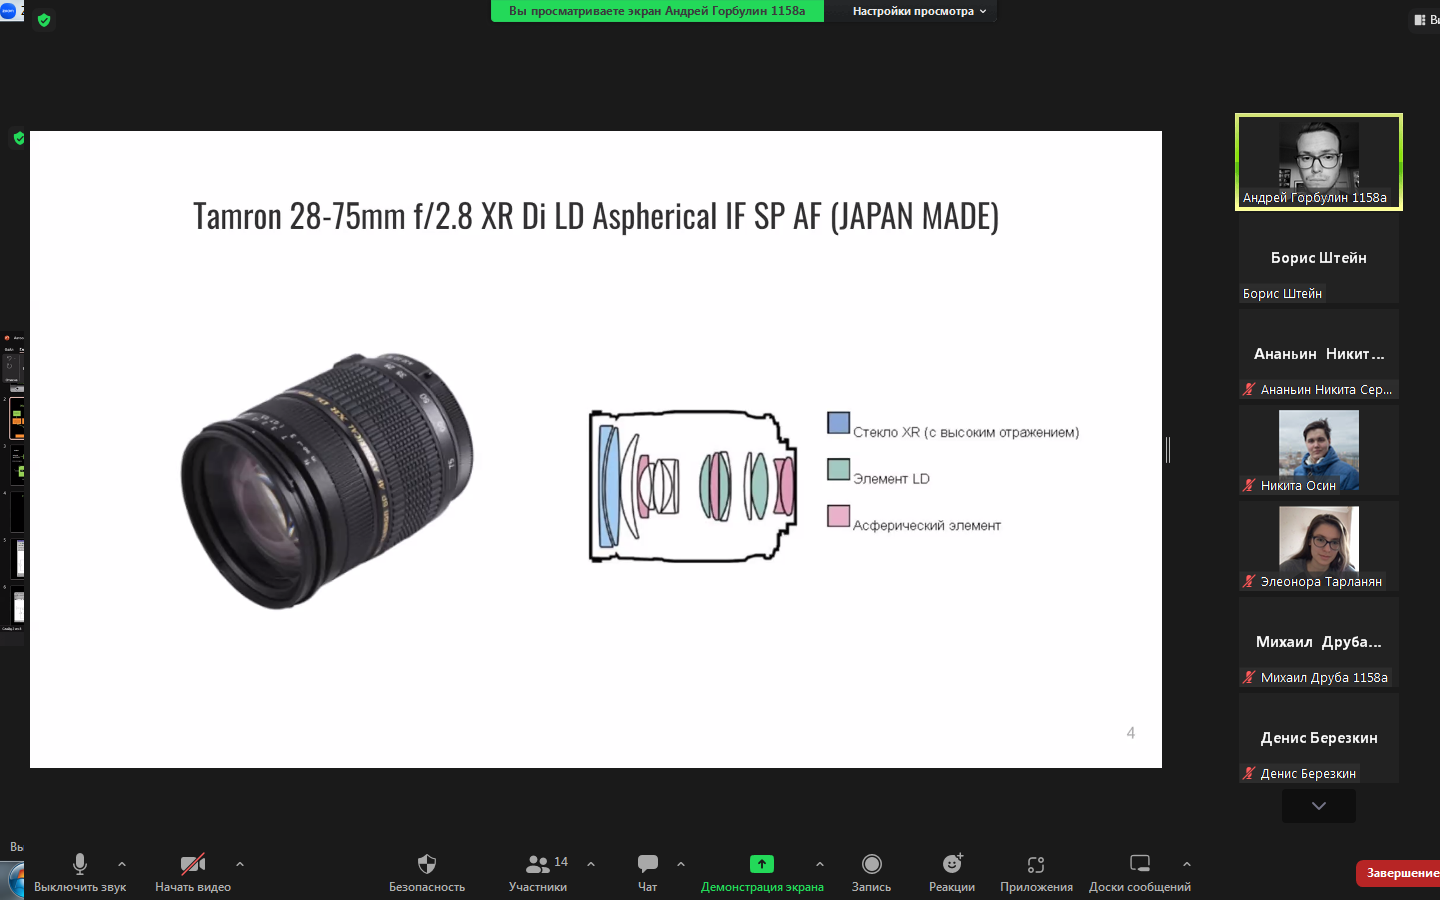
Task: Click the slide title Tamron 28-75mm f/2.8
Action: click(x=596, y=216)
